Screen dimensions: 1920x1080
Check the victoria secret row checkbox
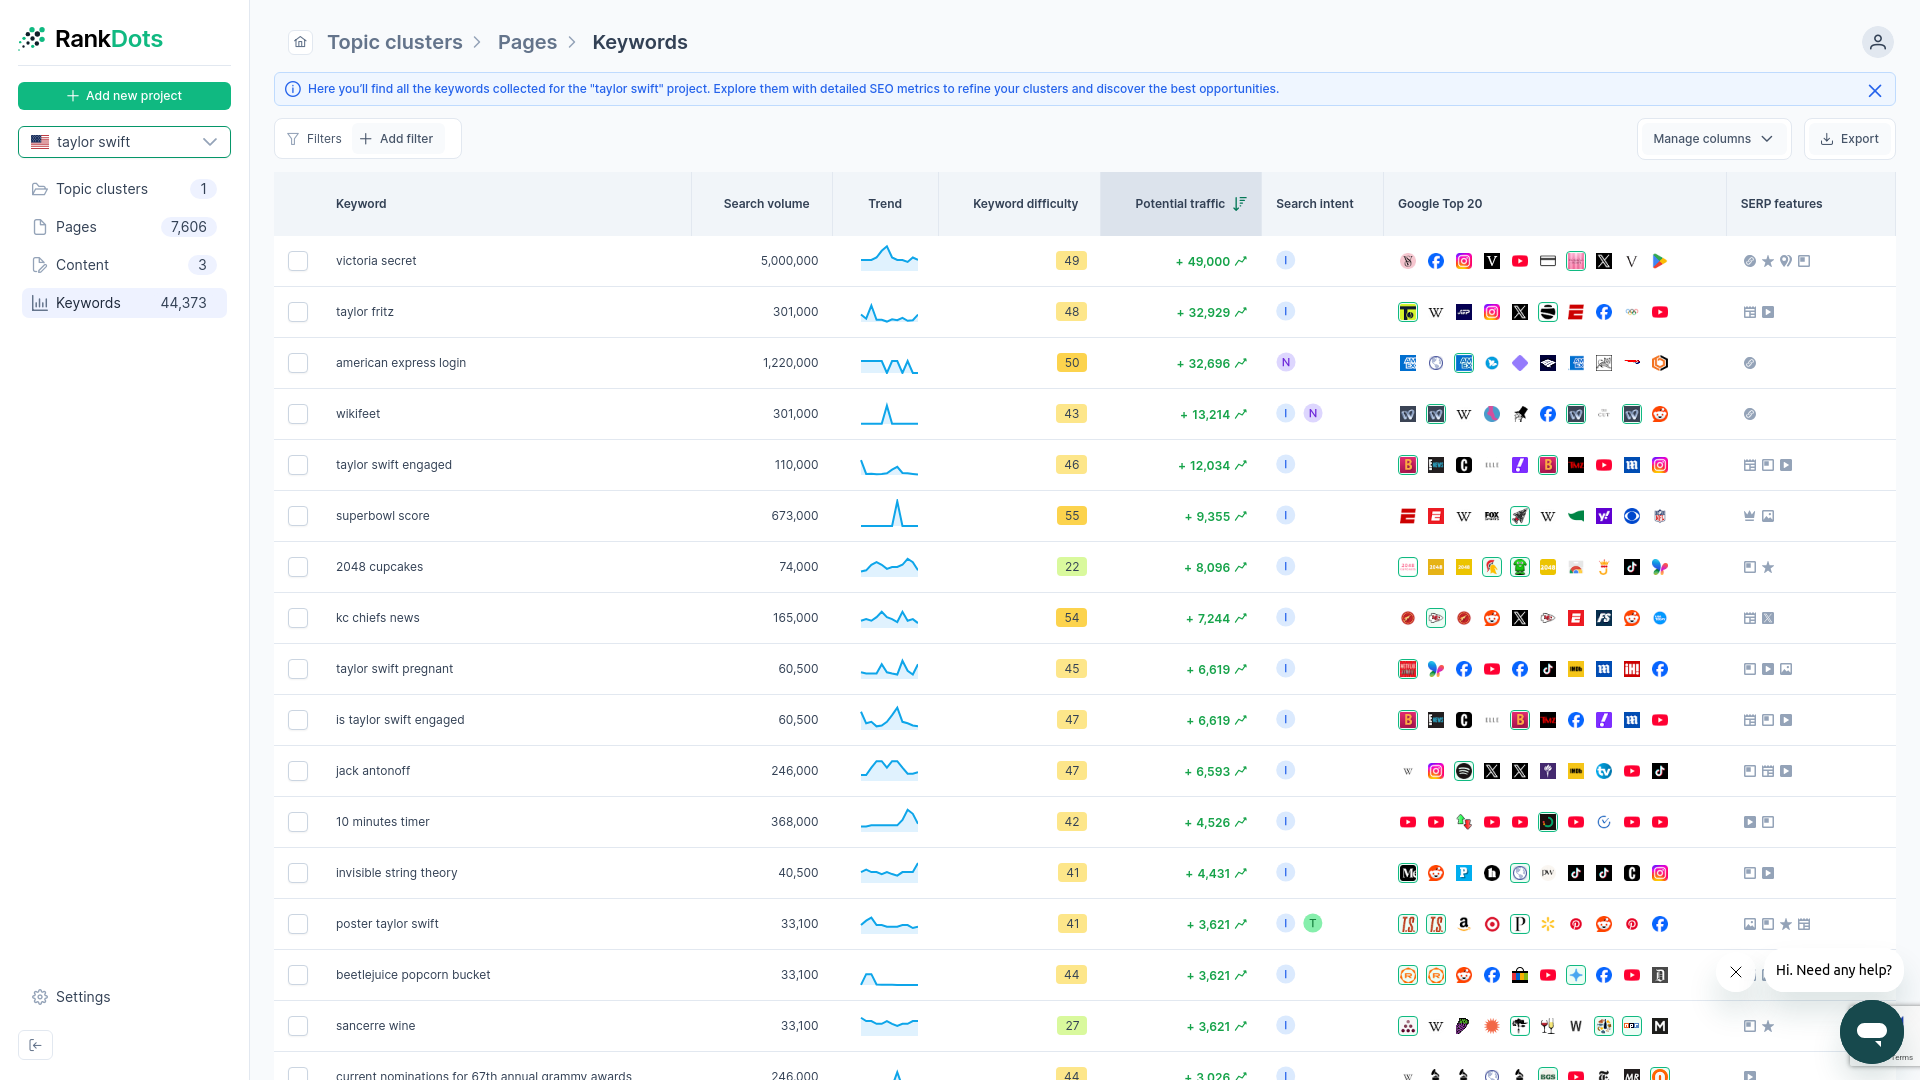click(x=297, y=261)
